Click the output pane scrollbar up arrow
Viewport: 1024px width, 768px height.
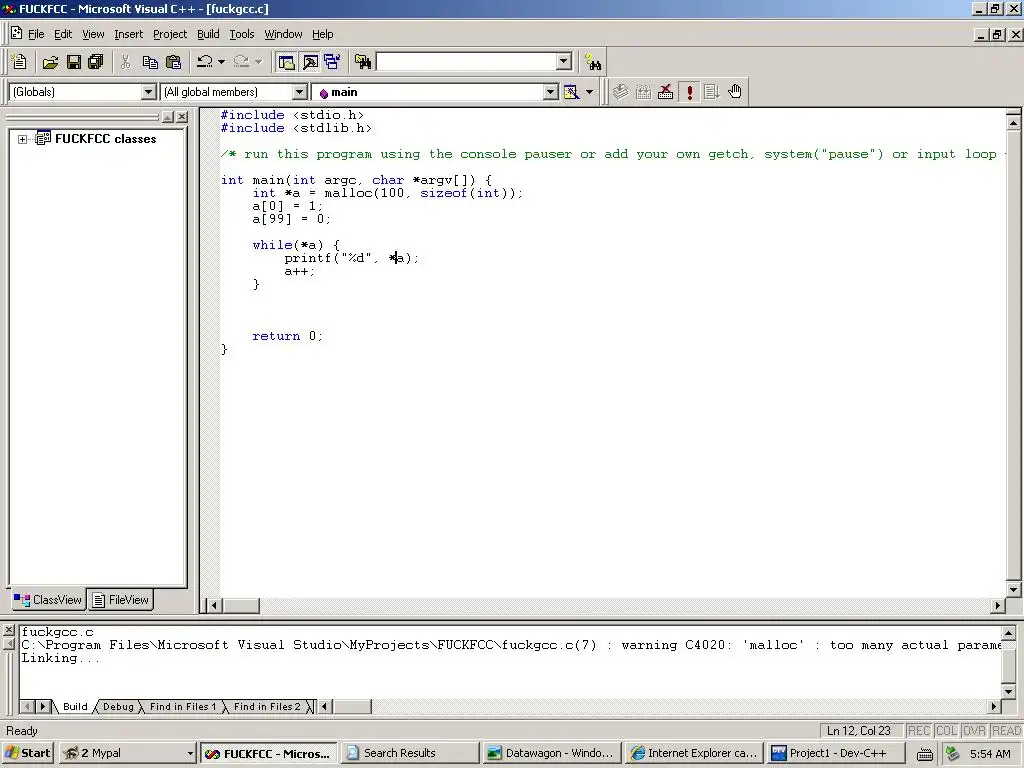[1008, 633]
